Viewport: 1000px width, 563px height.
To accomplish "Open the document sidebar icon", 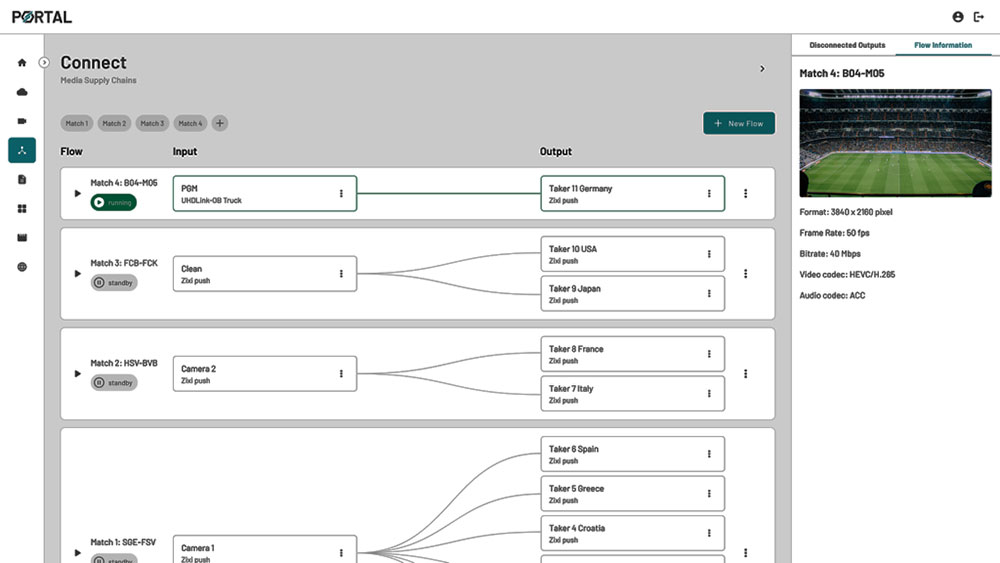I will [x=22, y=180].
